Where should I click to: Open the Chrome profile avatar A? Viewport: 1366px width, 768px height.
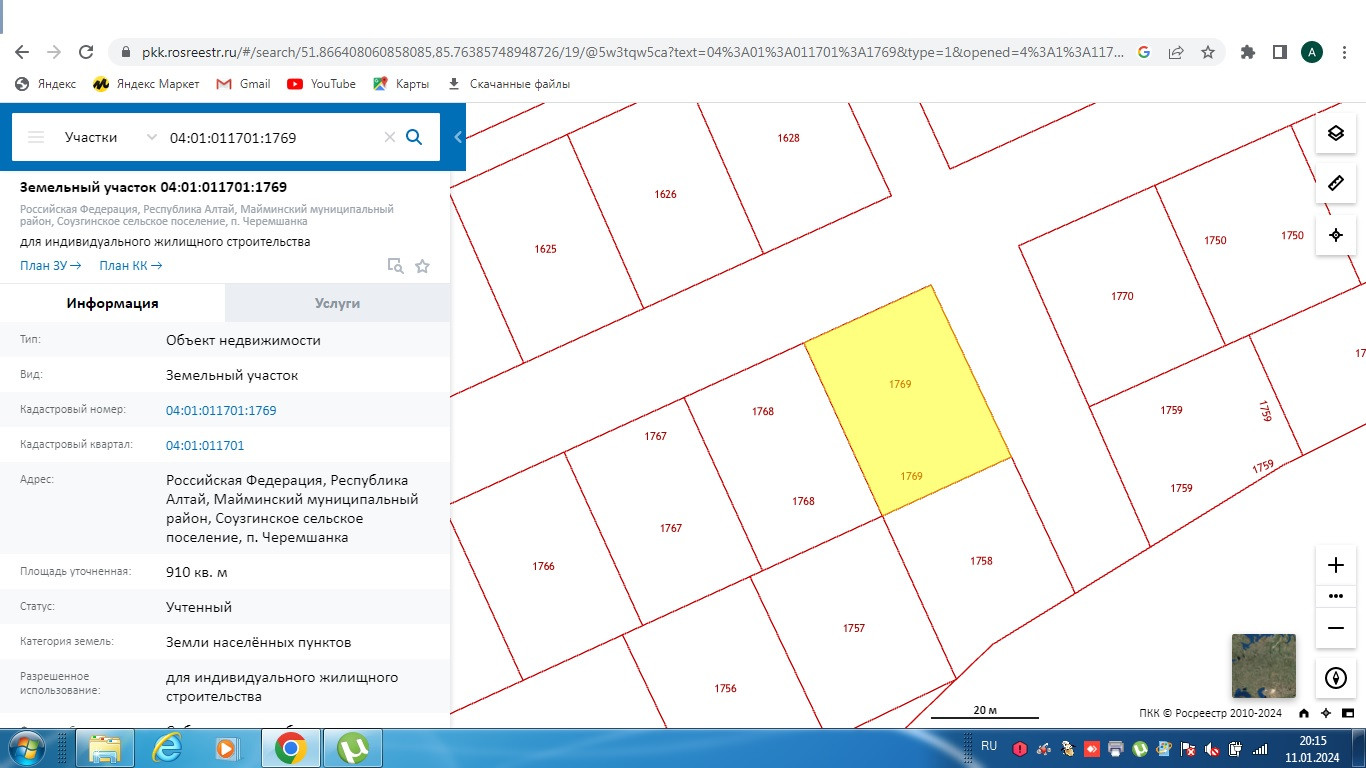coord(1312,52)
